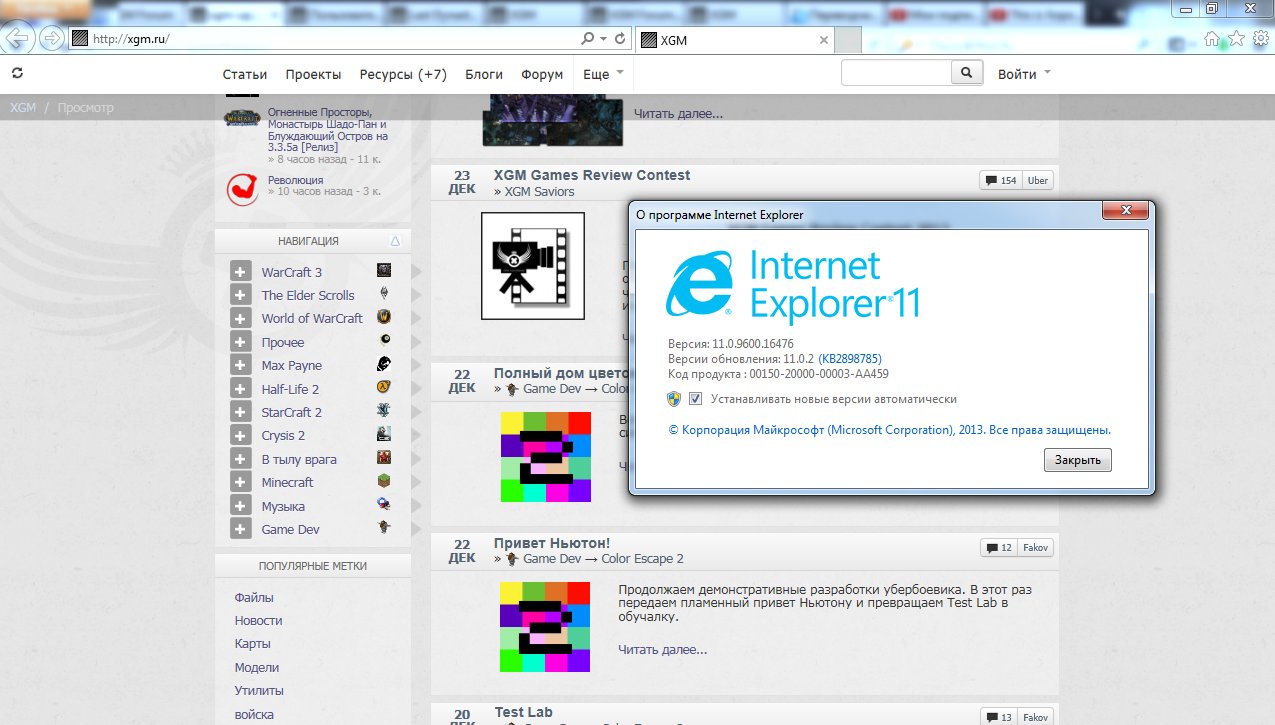The width and height of the screenshot is (1275, 725).
Task: Collapse the НАВИГАЦИЯ panel triangle
Action: (395, 241)
